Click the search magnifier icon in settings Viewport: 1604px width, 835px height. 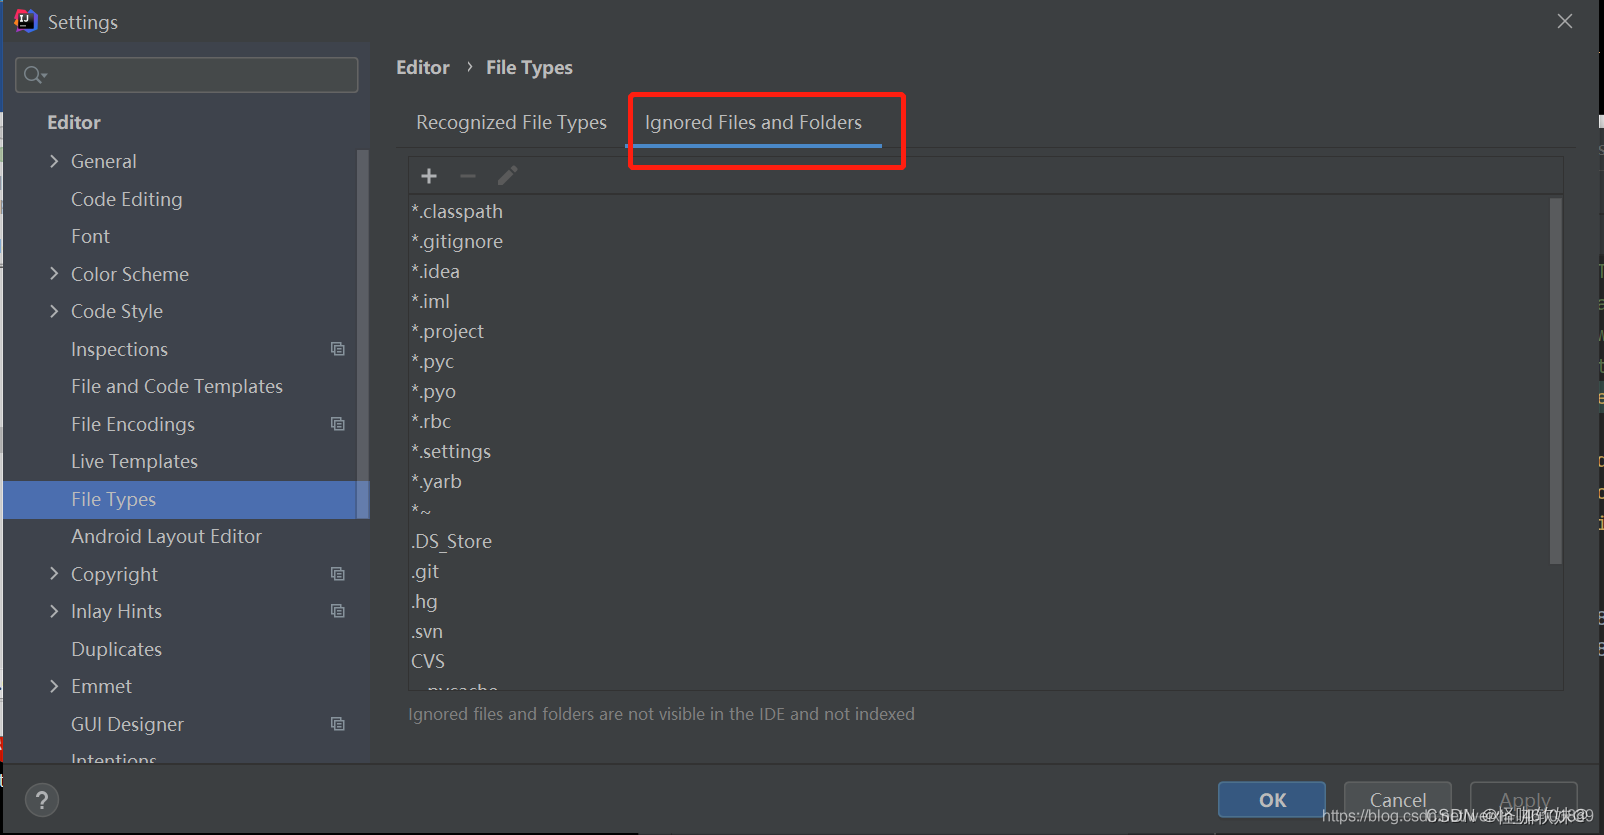click(34, 75)
